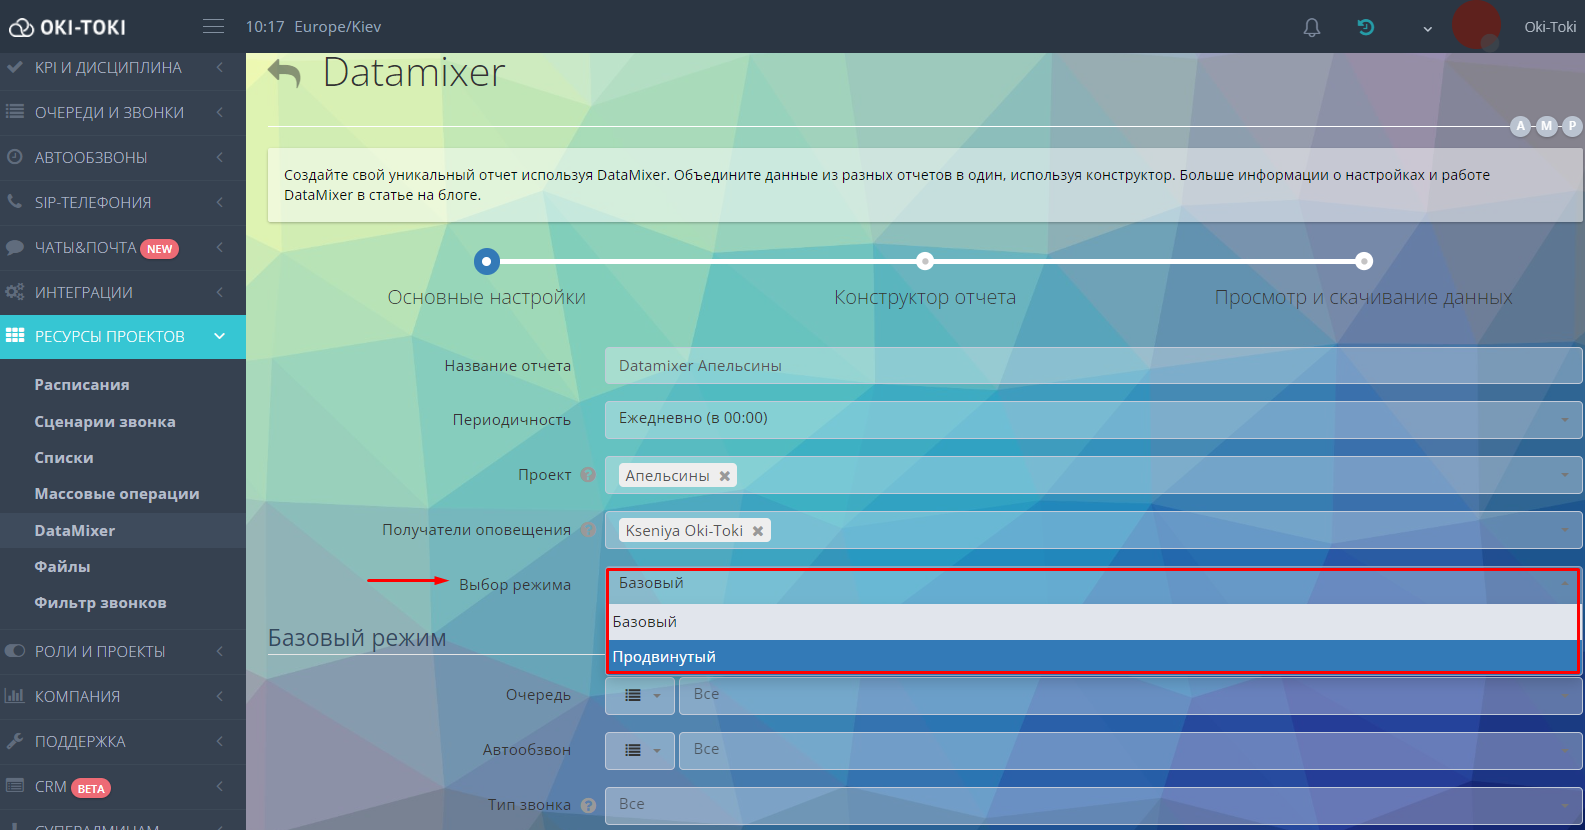
Task: Open the Автообзвон 'Все' dropdown
Action: [x=1130, y=750]
